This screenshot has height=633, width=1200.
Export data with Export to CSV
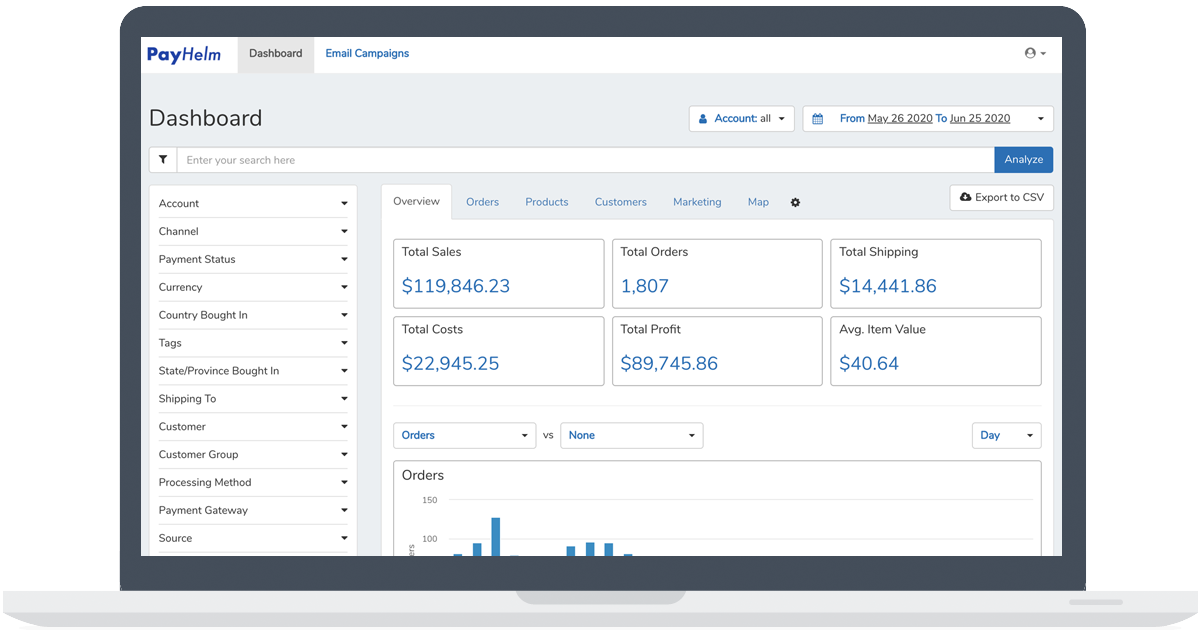[x=1001, y=198]
